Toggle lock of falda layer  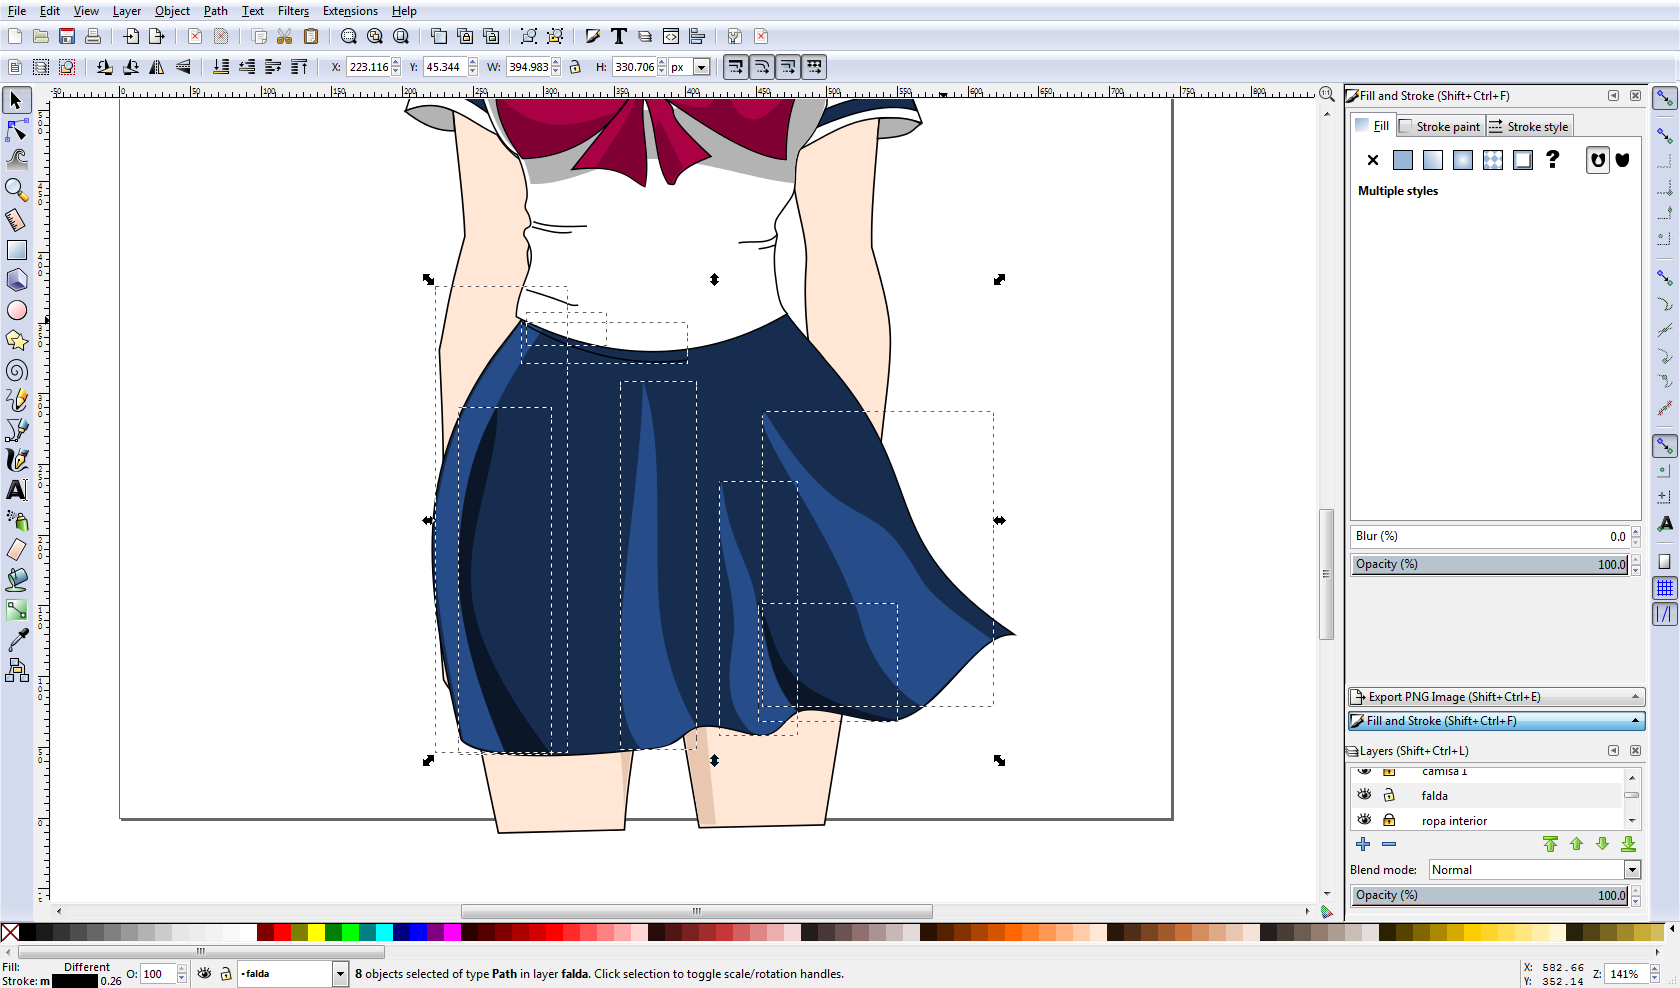pos(1389,795)
